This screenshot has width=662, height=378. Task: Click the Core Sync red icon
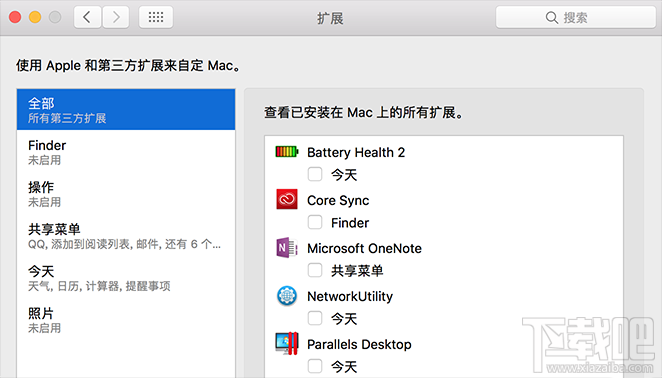tap(287, 199)
